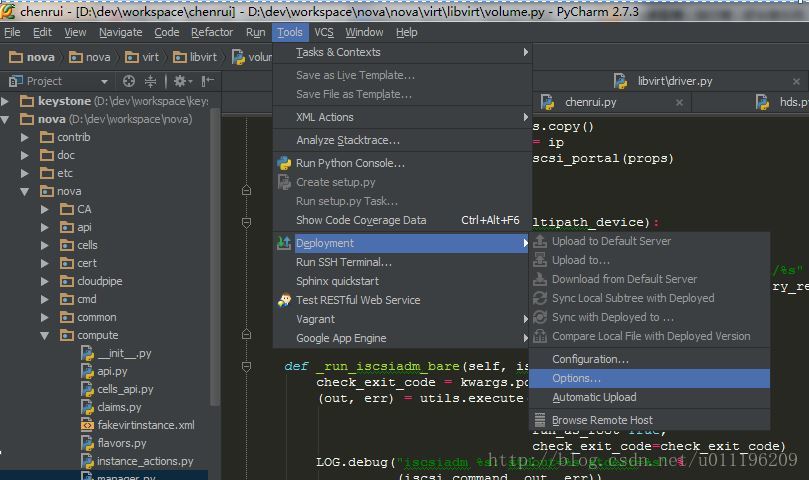Image resolution: width=809 pixels, height=480 pixels.
Task: Select Configuration... in Deployment submenu
Action: [650, 359]
